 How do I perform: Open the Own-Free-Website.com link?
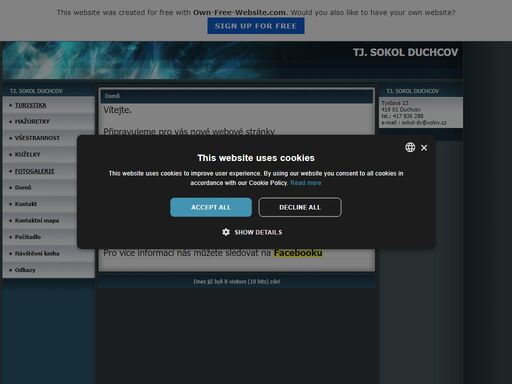(x=239, y=12)
